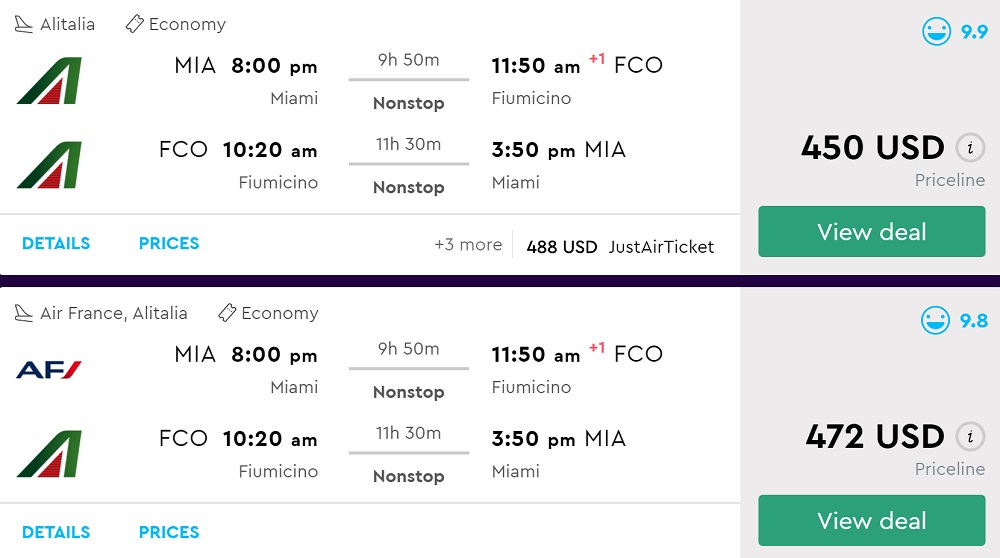Expand the +3 more price options
The width and height of the screenshot is (1000, 558).
coord(468,245)
